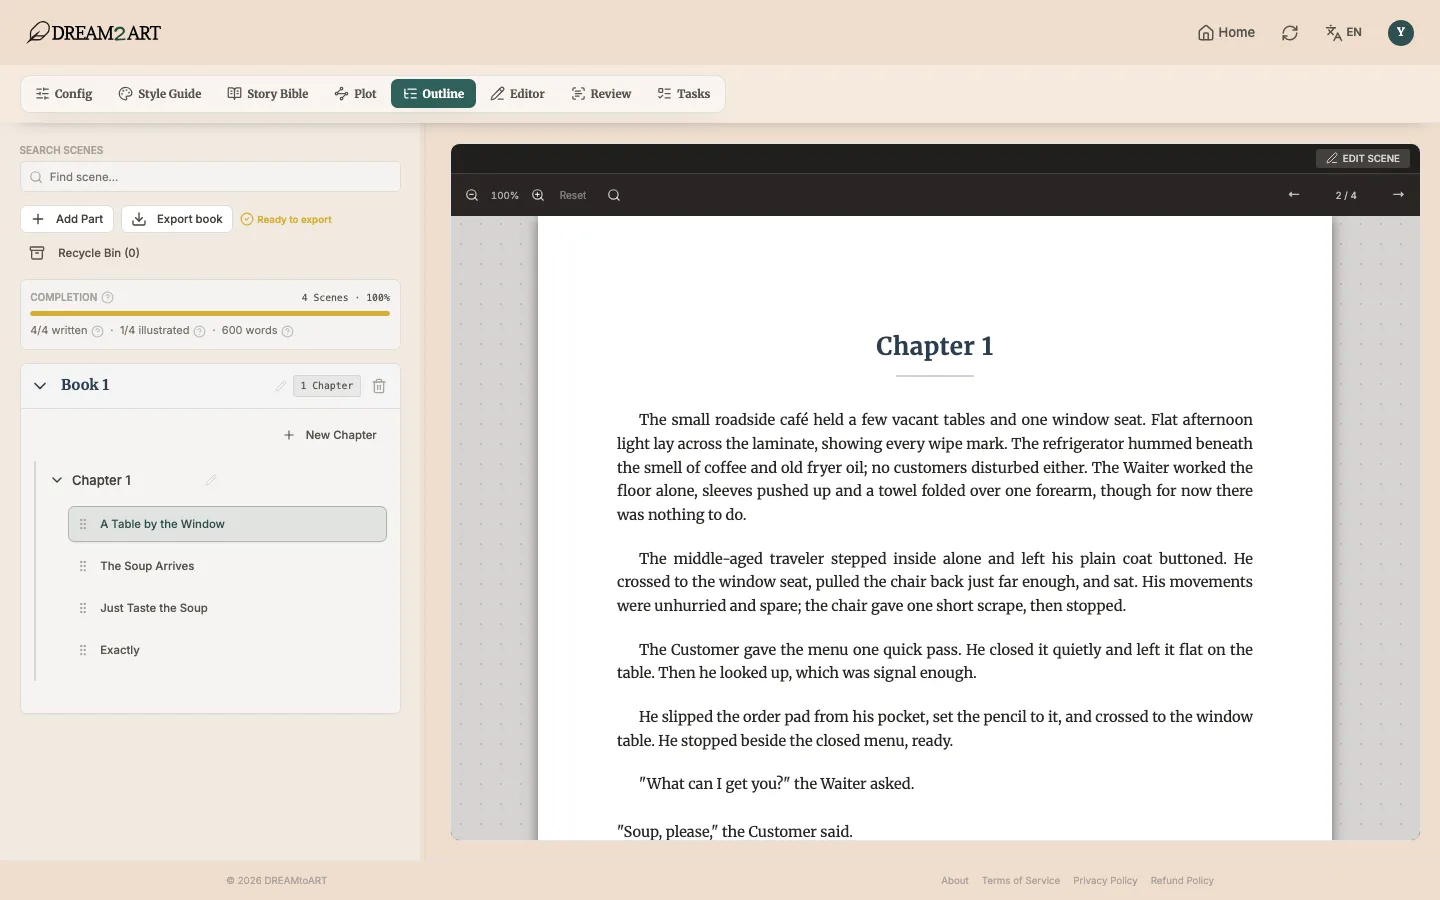The width and height of the screenshot is (1440, 900).
Task: Edit the Chapter 1 title with the pencil
Action: coord(211,480)
